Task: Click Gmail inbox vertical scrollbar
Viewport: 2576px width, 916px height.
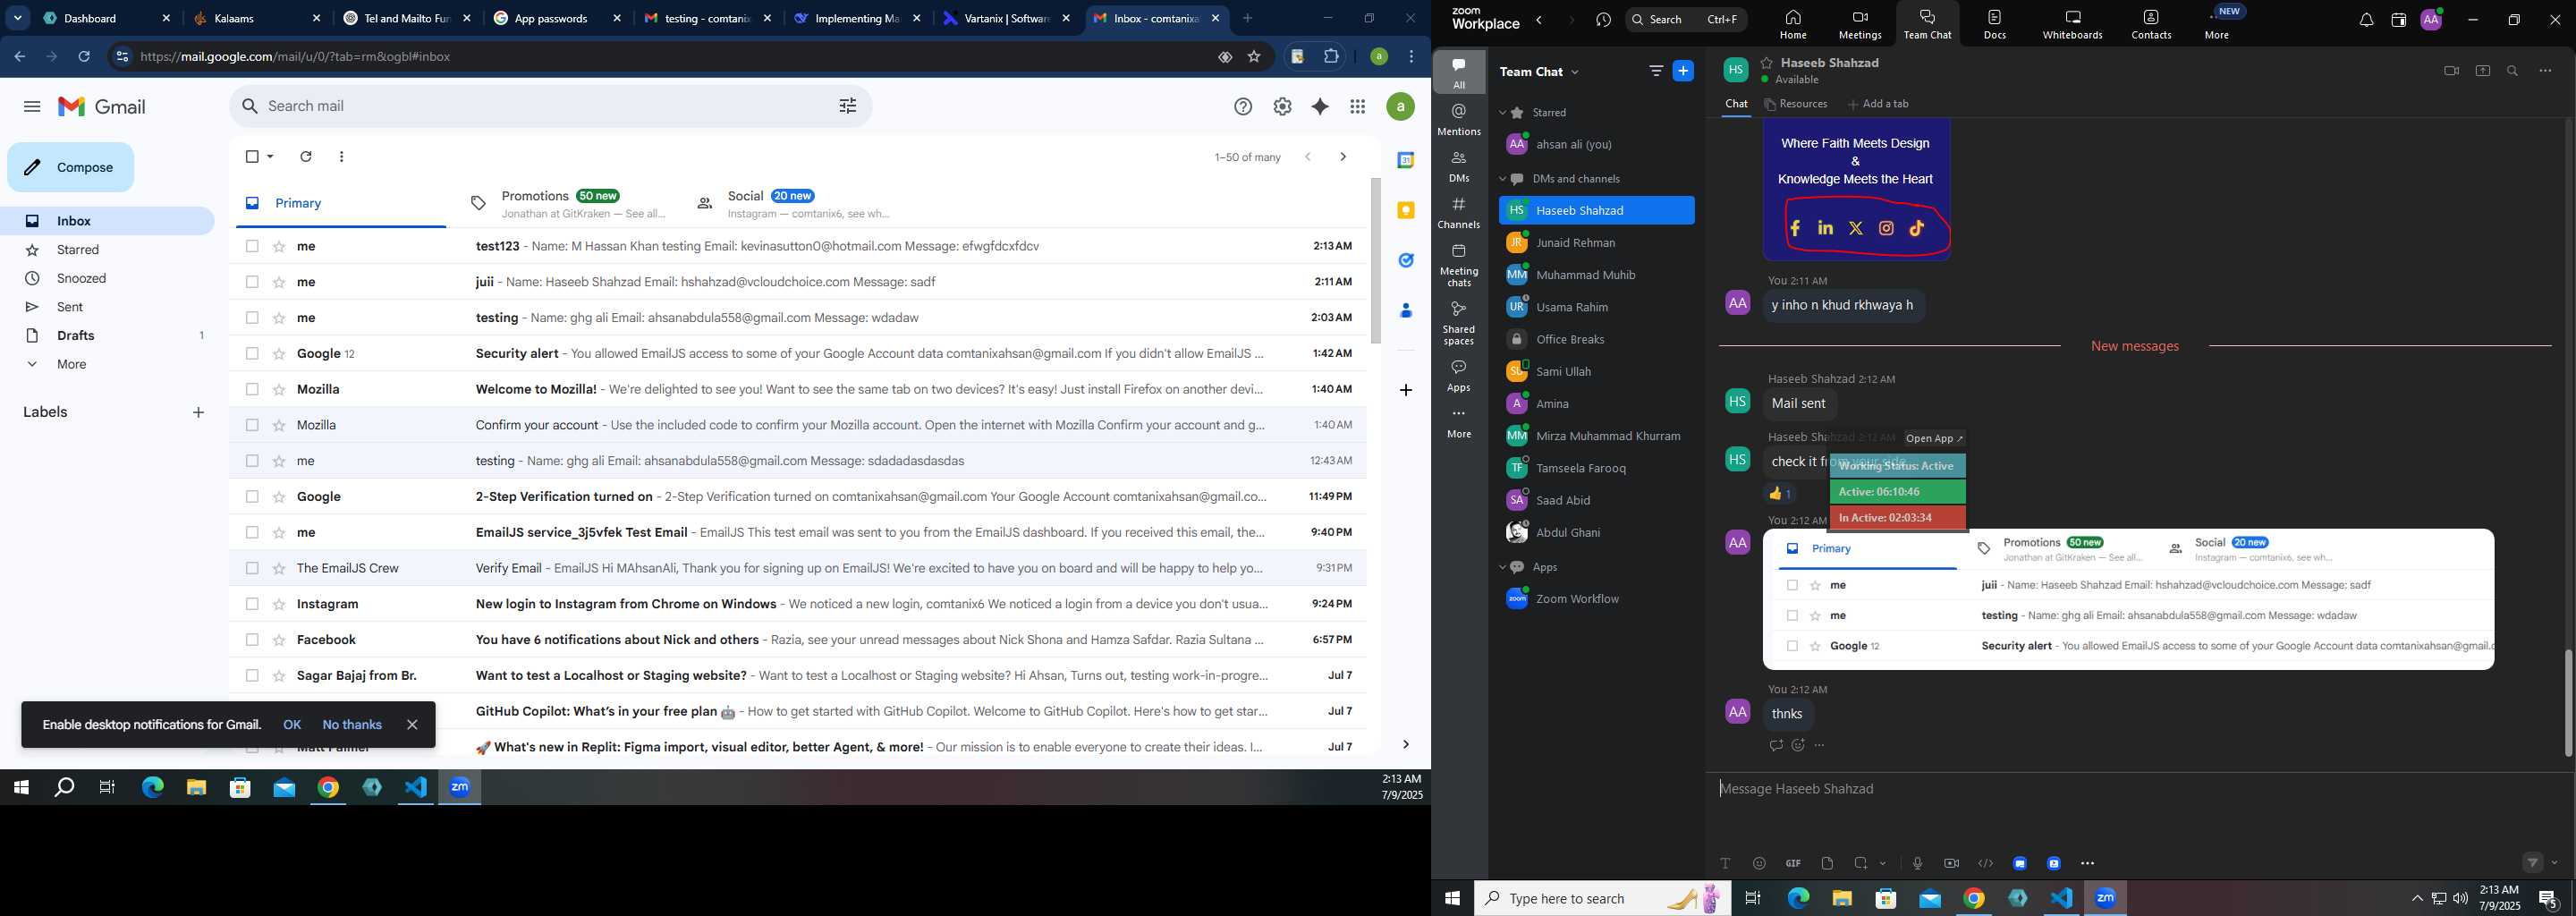Action: click(x=1376, y=261)
